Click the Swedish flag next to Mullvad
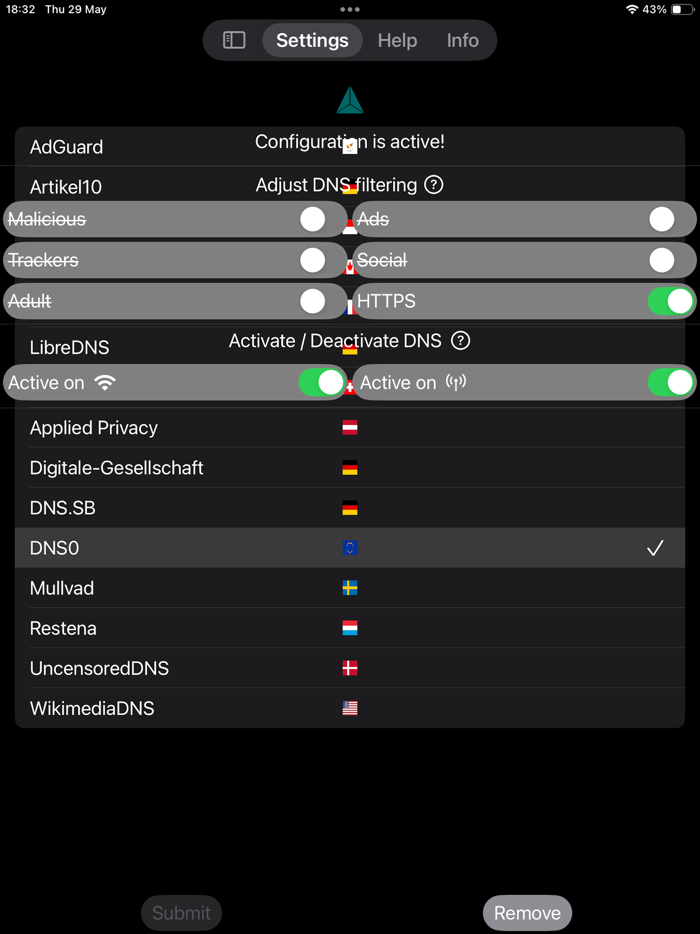Image resolution: width=700 pixels, height=934 pixels. click(350, 588)
